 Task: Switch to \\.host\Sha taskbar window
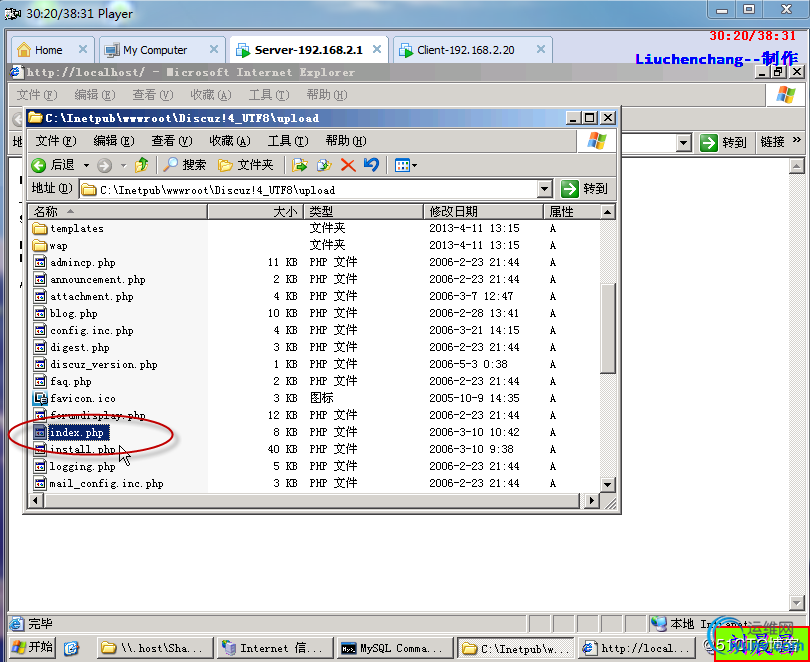pos(154,648)
